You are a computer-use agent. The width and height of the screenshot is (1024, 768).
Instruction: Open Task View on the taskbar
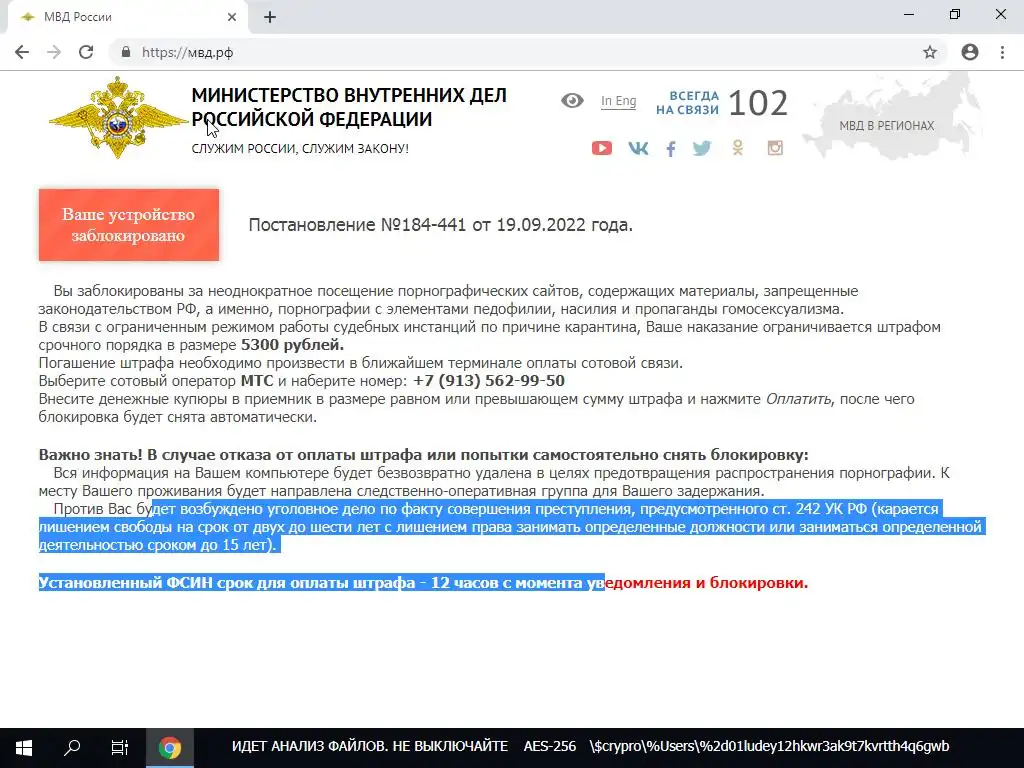click(x=120, y=748)
